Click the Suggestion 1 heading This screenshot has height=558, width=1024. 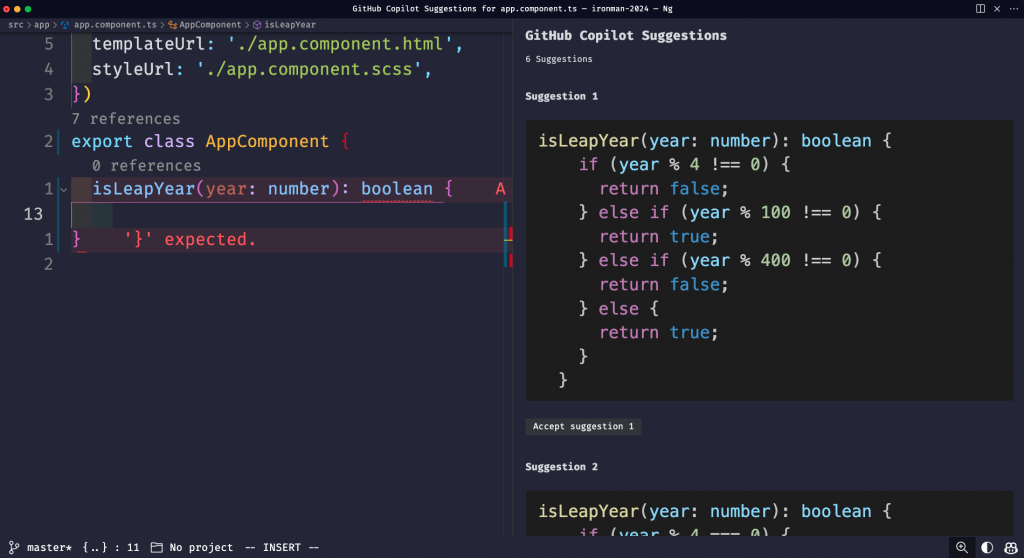coord(562,96)
